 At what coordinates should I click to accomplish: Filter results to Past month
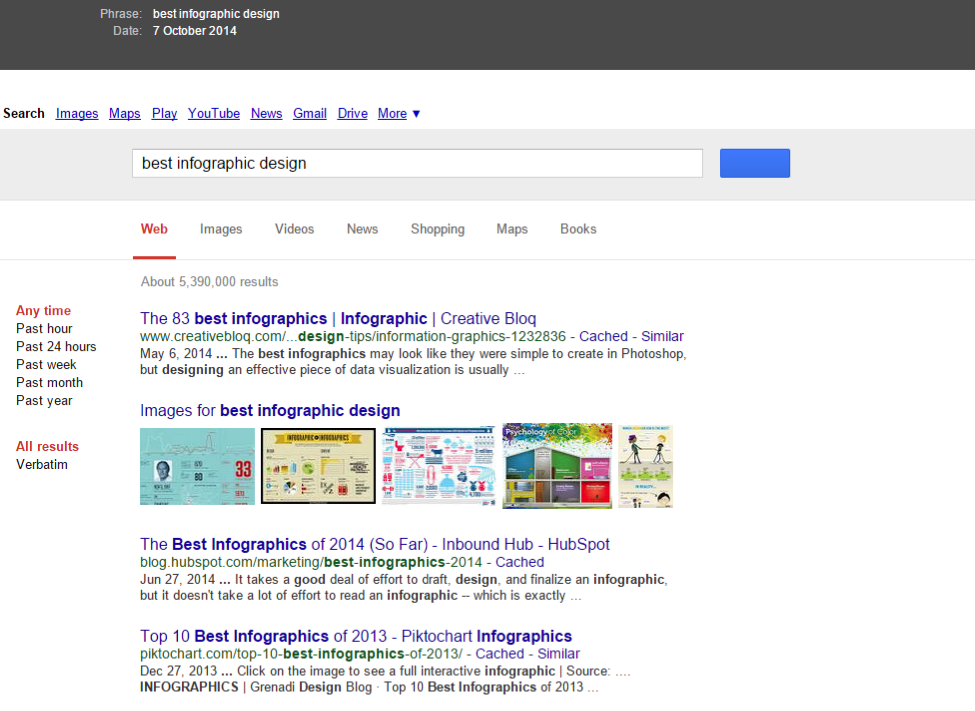(x=49, y=383)
